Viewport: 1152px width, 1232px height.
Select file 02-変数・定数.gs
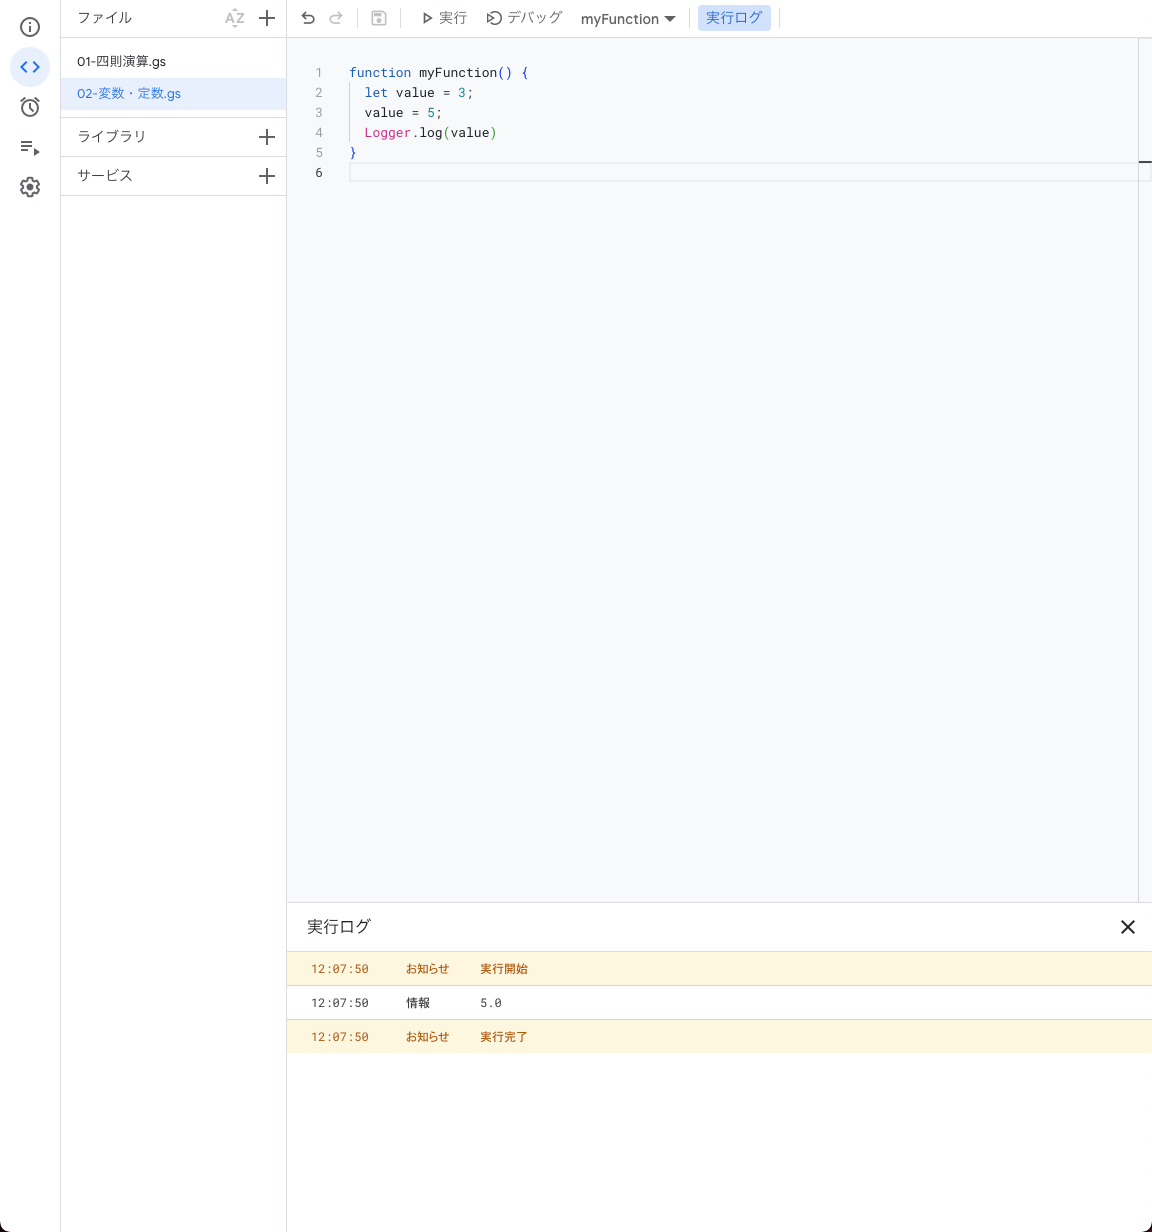point(173,94)
